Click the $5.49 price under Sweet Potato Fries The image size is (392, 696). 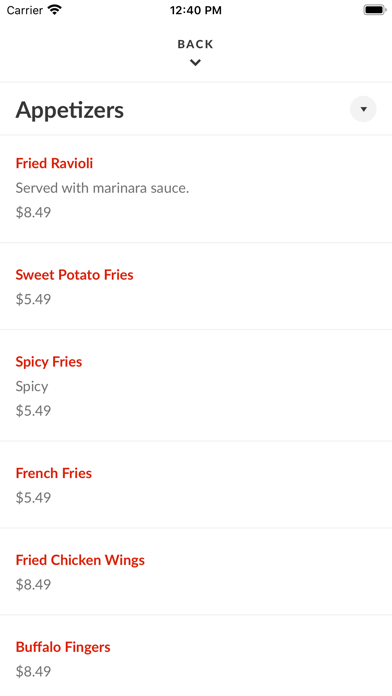[x=33, y=299]
